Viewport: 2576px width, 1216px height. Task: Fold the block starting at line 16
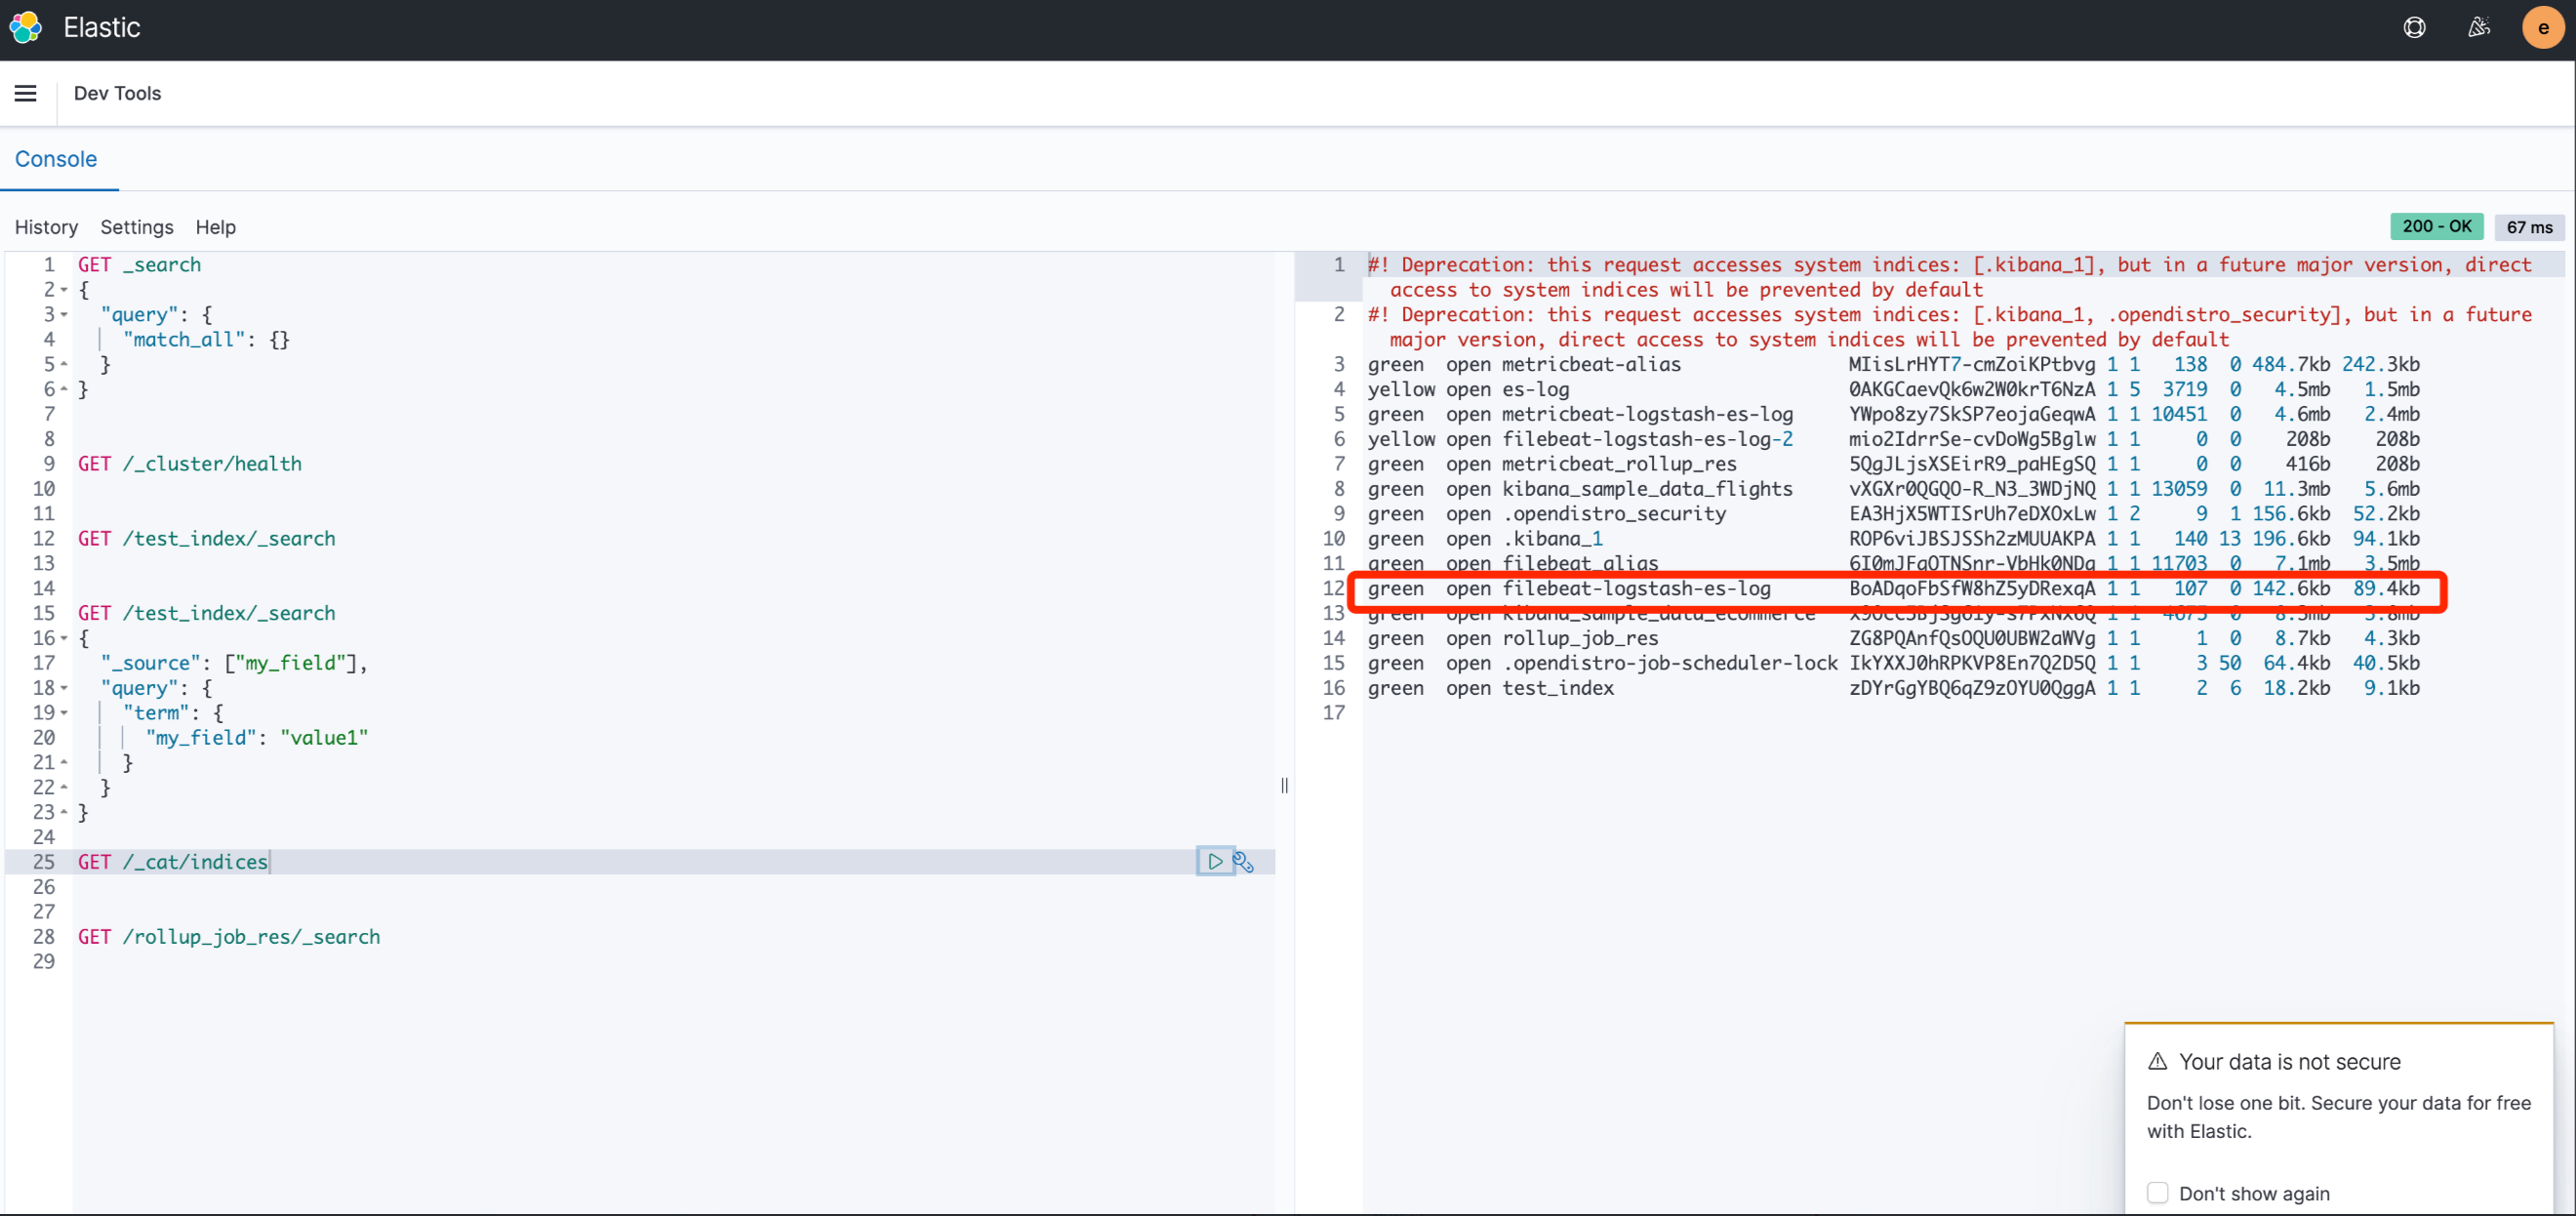point(64,638)
